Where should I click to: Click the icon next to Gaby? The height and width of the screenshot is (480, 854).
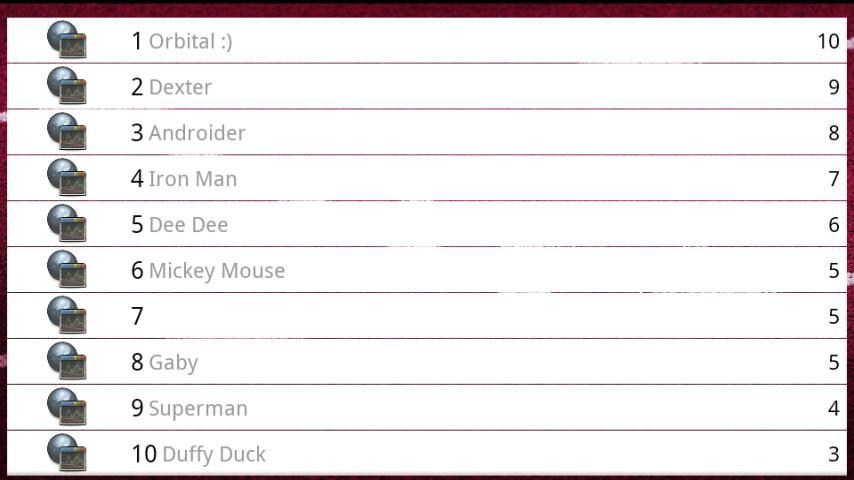click(67, 362)
